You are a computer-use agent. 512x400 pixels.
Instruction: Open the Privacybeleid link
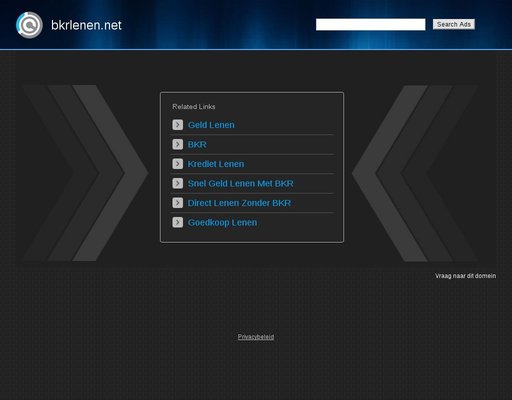(x=256, y=337)
